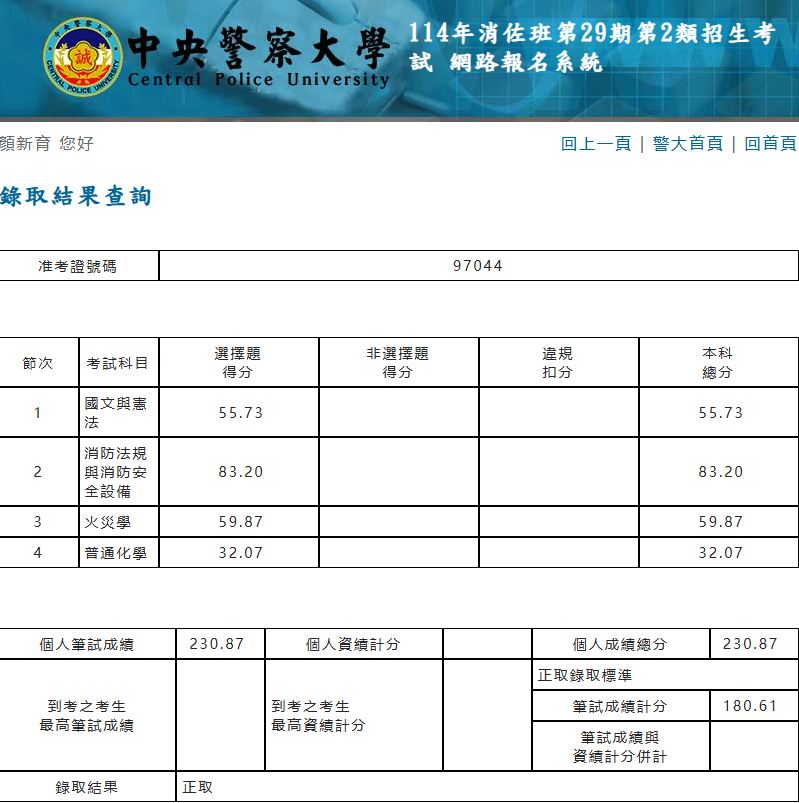Click the 本科總分 column header

click(x=718, y=363)
